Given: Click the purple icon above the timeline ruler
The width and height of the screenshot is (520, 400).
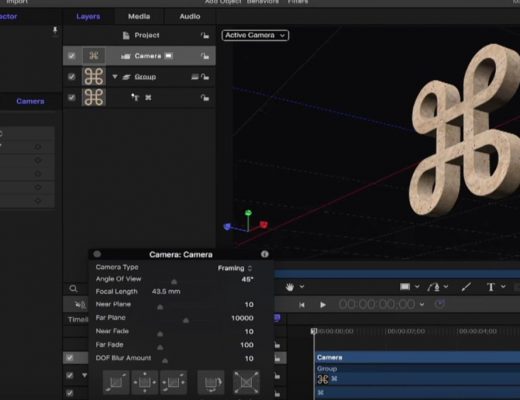Looking at the screenshot, I should 277,318.
